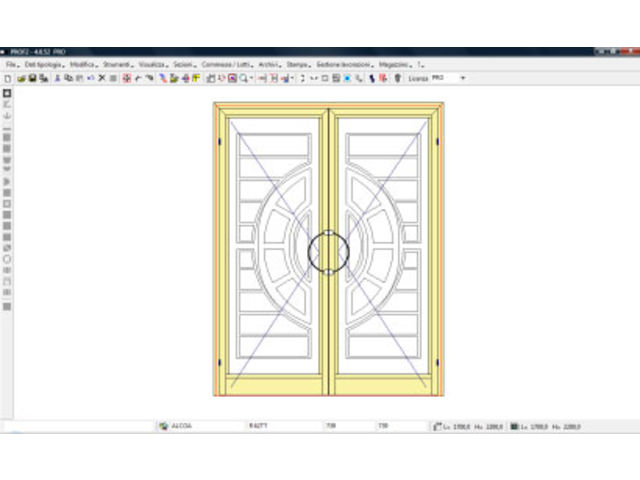Open the Archivi menu
The image size is (640, 480).
(269, 64)
